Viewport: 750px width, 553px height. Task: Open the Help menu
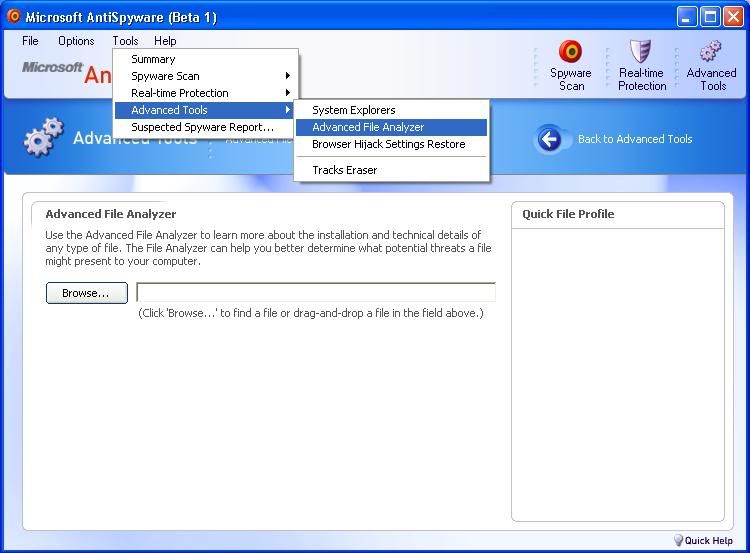[x=165, y=41]
